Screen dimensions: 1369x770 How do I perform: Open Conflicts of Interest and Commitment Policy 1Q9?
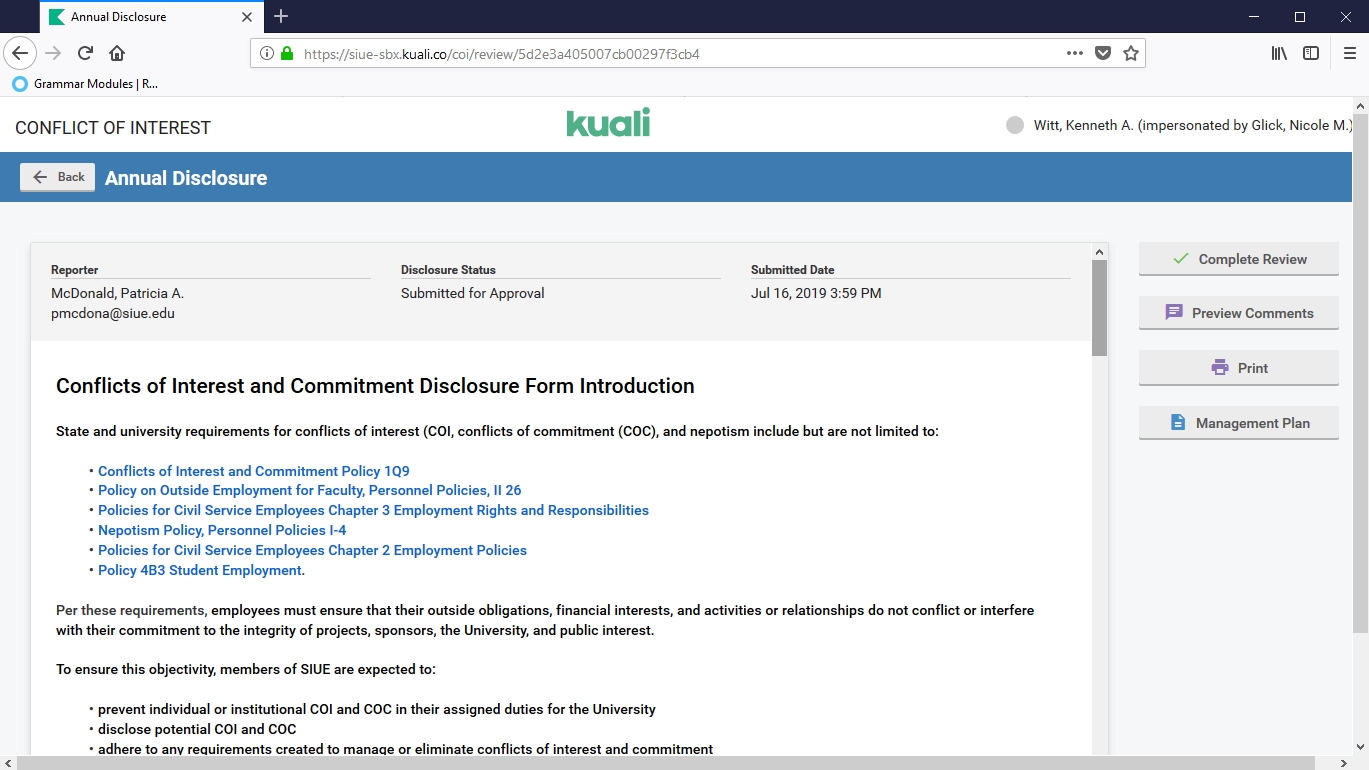click(x=253, y=471)
